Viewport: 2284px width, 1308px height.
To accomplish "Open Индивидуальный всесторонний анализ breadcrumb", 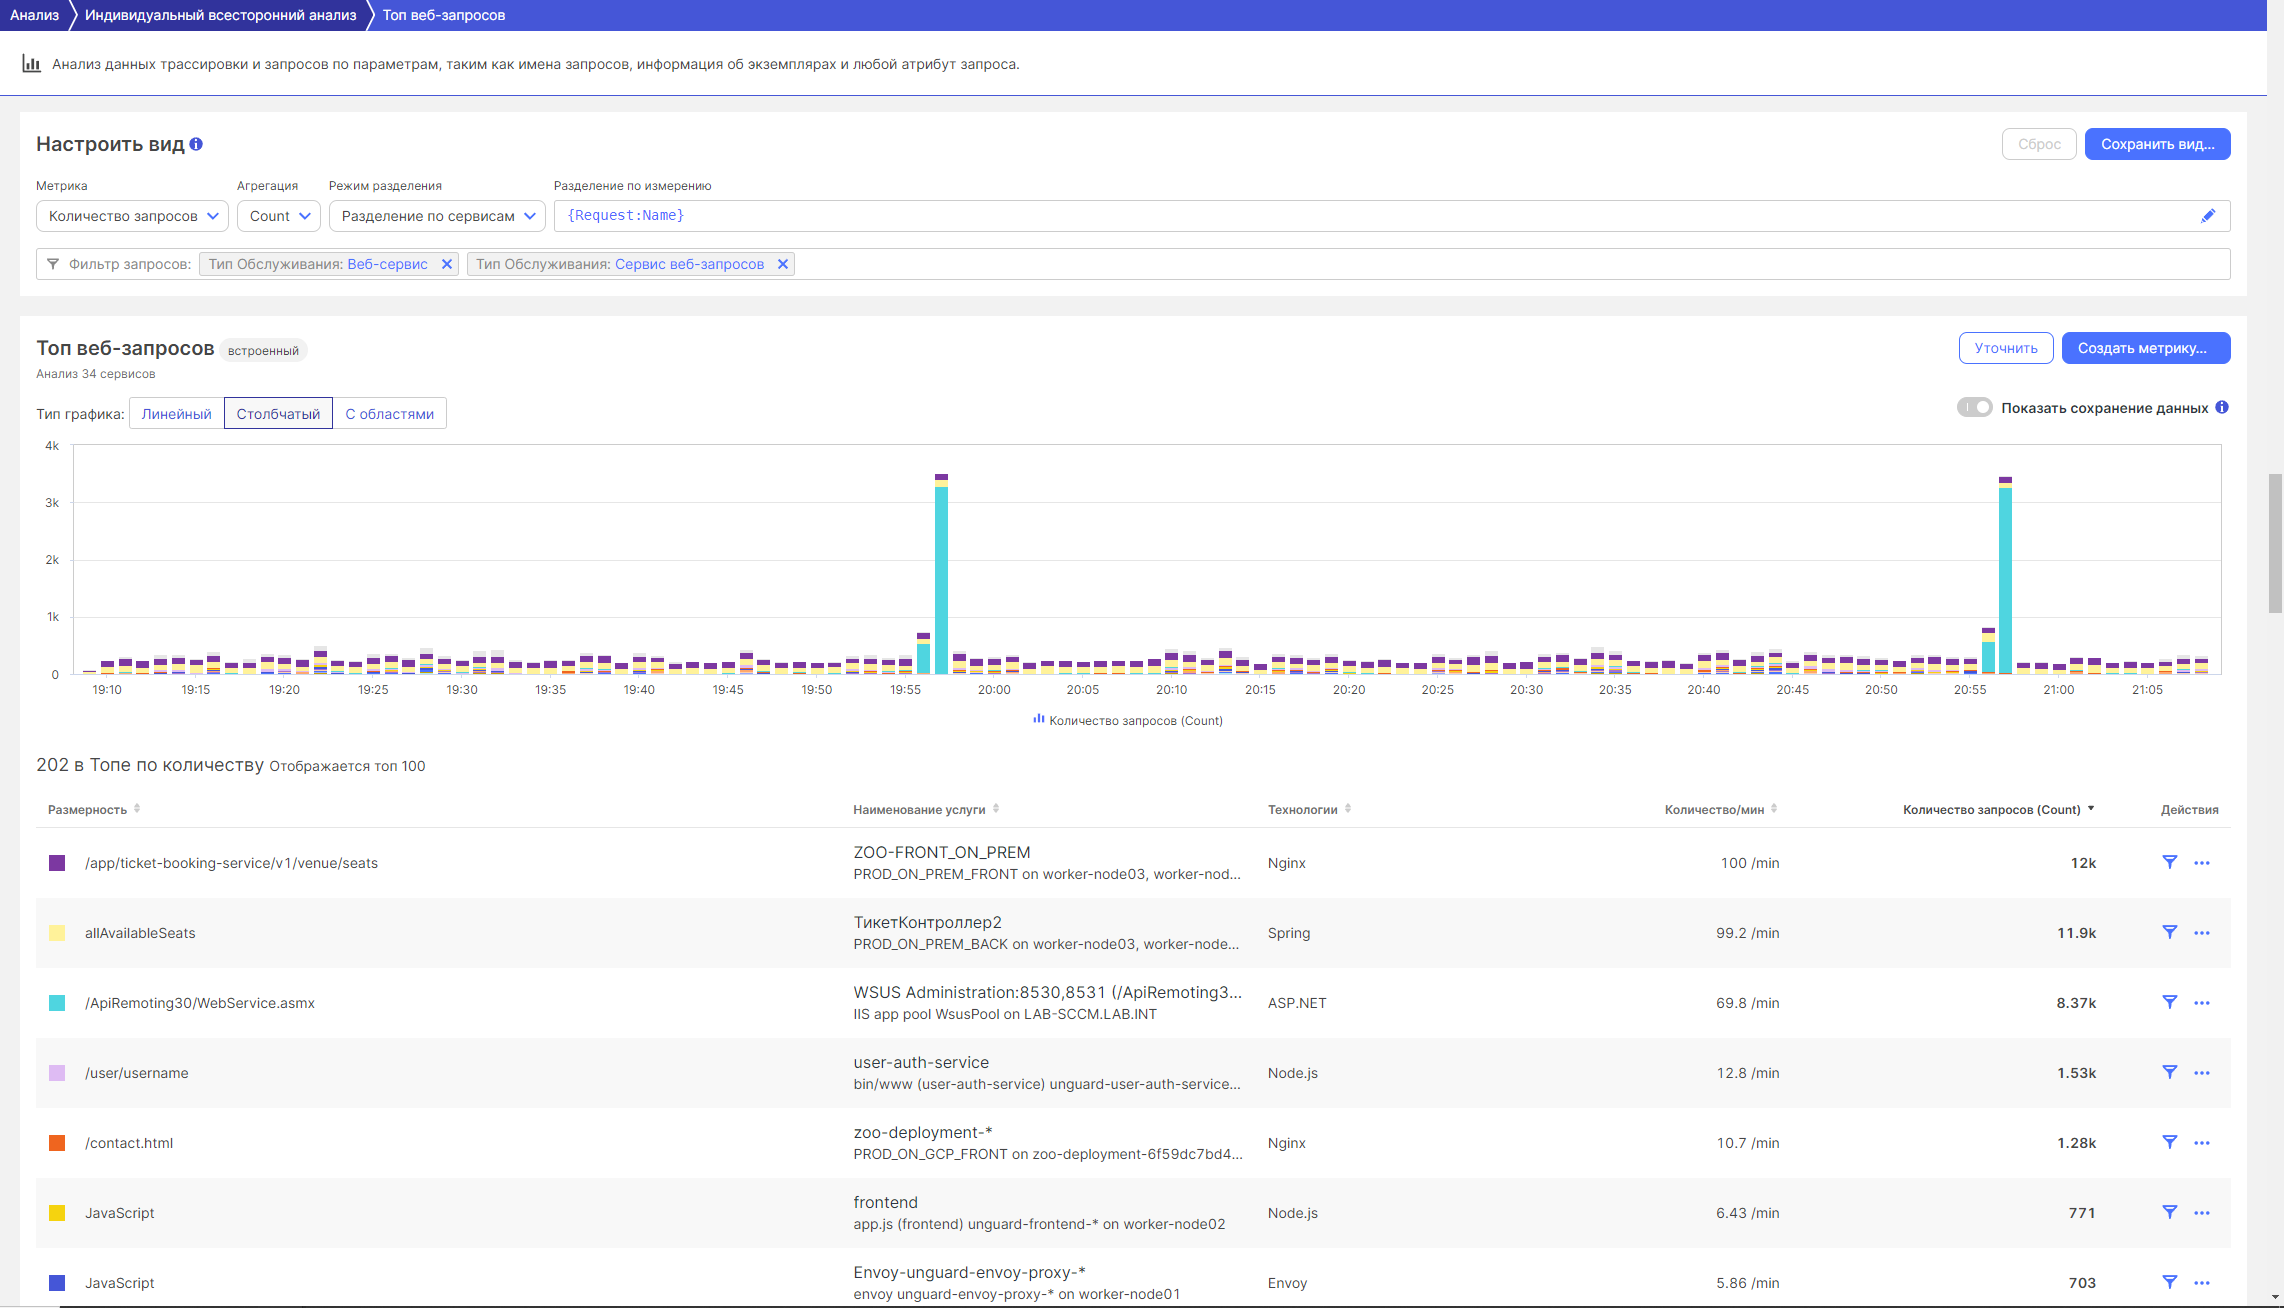I will pyautogui.click(x=220, y=15).
